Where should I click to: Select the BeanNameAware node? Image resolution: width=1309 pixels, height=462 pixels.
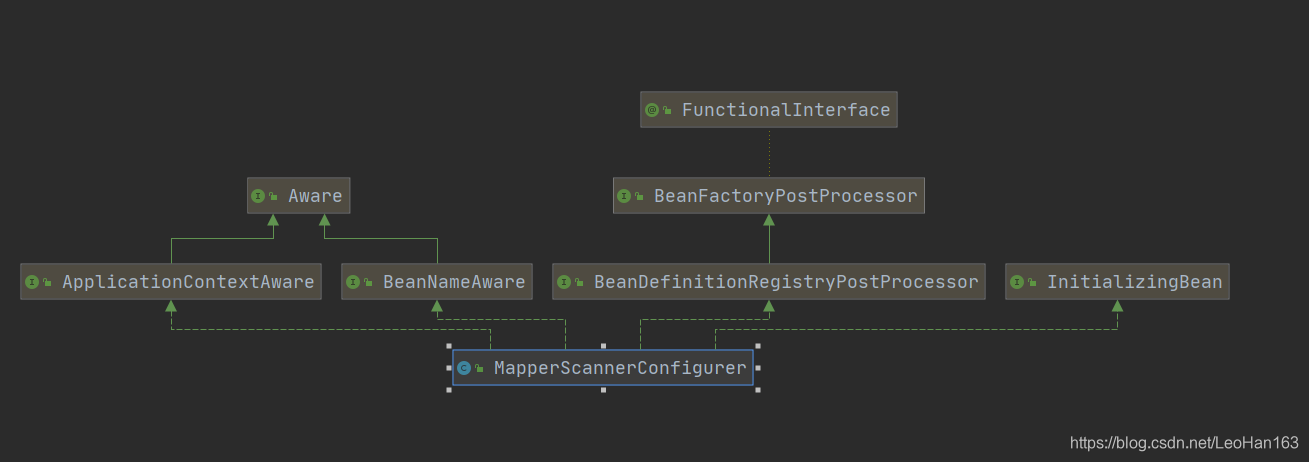click(x=437, y=282)
